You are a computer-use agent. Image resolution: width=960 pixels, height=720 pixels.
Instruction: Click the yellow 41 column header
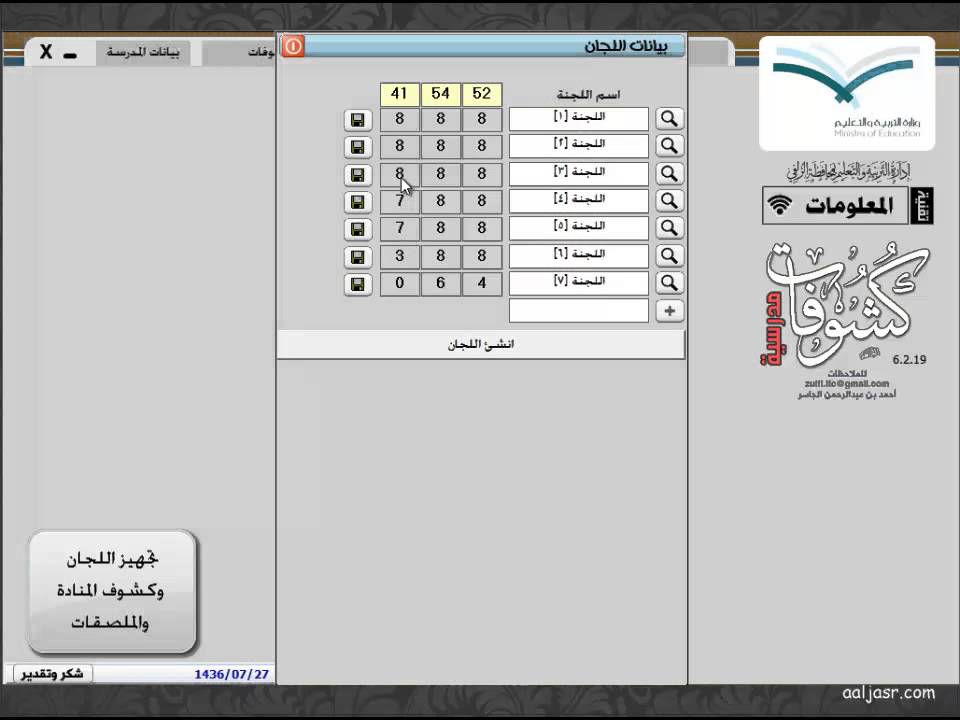click(399, 94)
